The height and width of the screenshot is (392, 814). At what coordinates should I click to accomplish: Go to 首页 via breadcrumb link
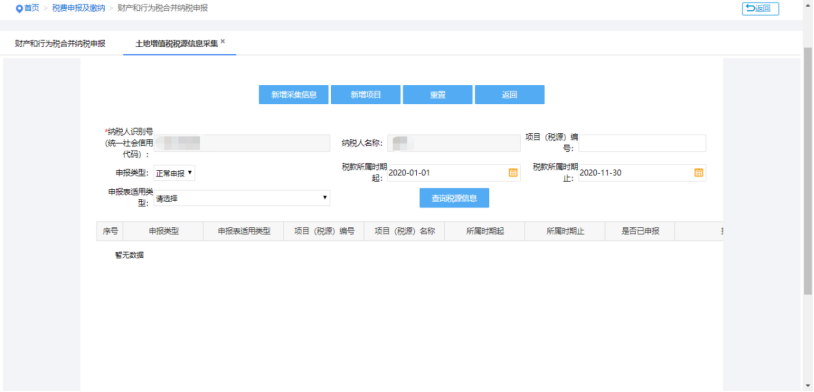pos(32,8)
